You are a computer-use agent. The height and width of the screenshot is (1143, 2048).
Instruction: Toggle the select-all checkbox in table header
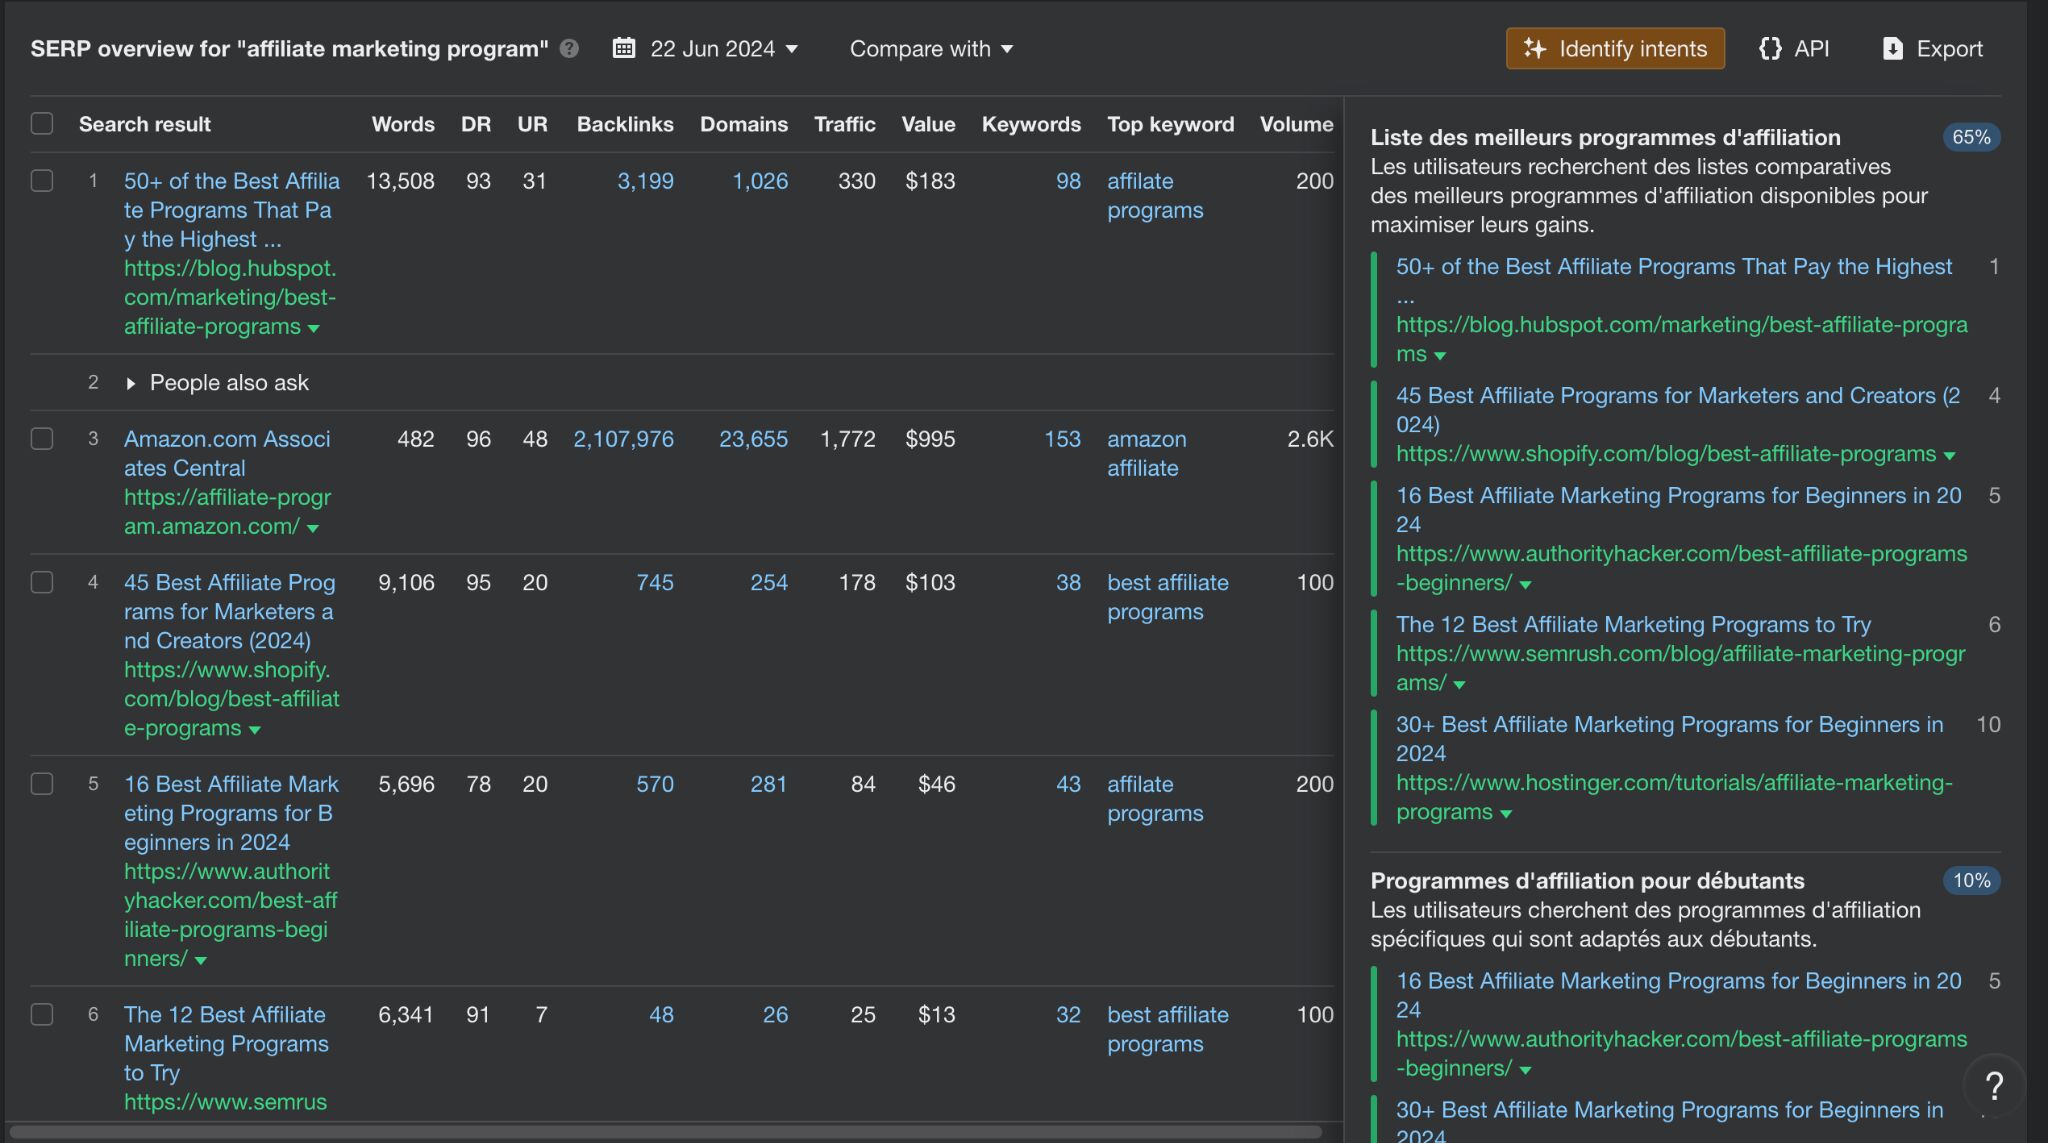42,124
